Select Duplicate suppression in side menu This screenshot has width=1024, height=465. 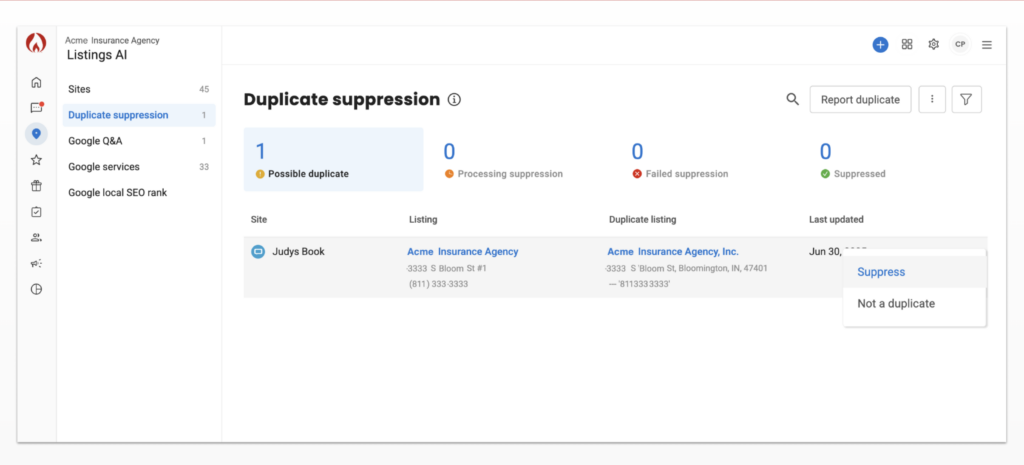point(138,115)
